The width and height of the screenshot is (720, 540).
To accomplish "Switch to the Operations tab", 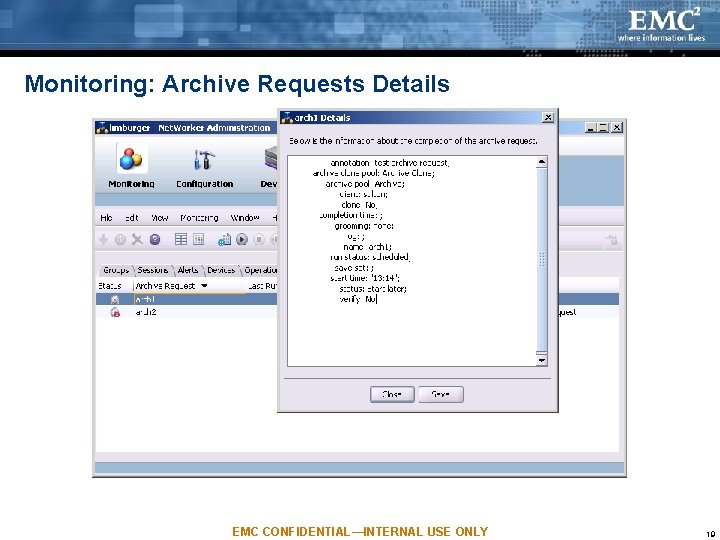I will 260,270.
